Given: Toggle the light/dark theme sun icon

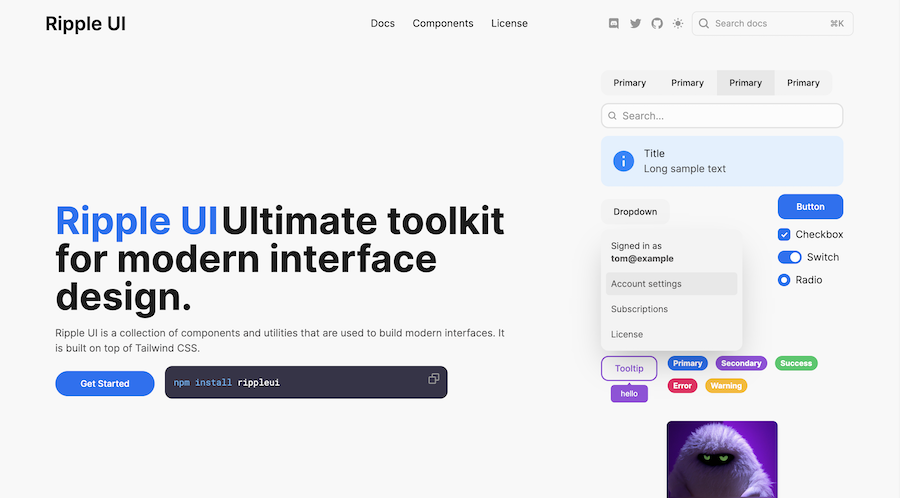Looking at the screenshot, I should click(678, 24).
